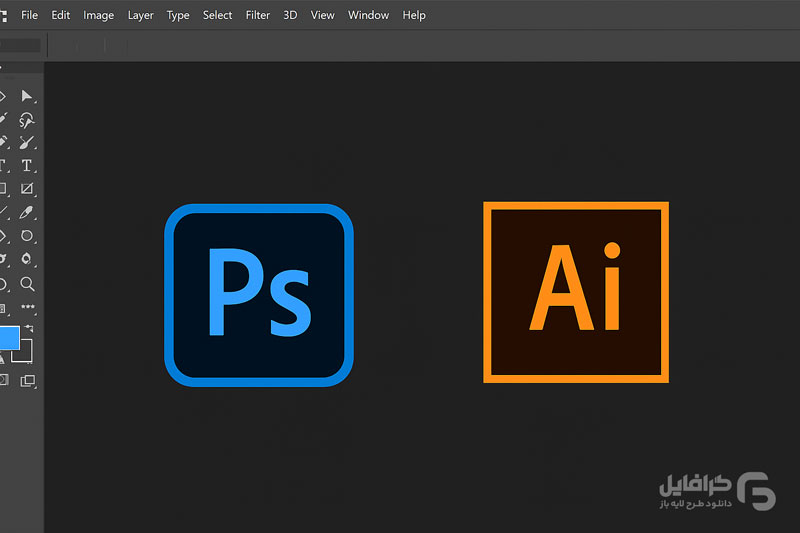Select the fully visible Type tool T icon
Screen dimensions: 800x533
tap(27, 165)
